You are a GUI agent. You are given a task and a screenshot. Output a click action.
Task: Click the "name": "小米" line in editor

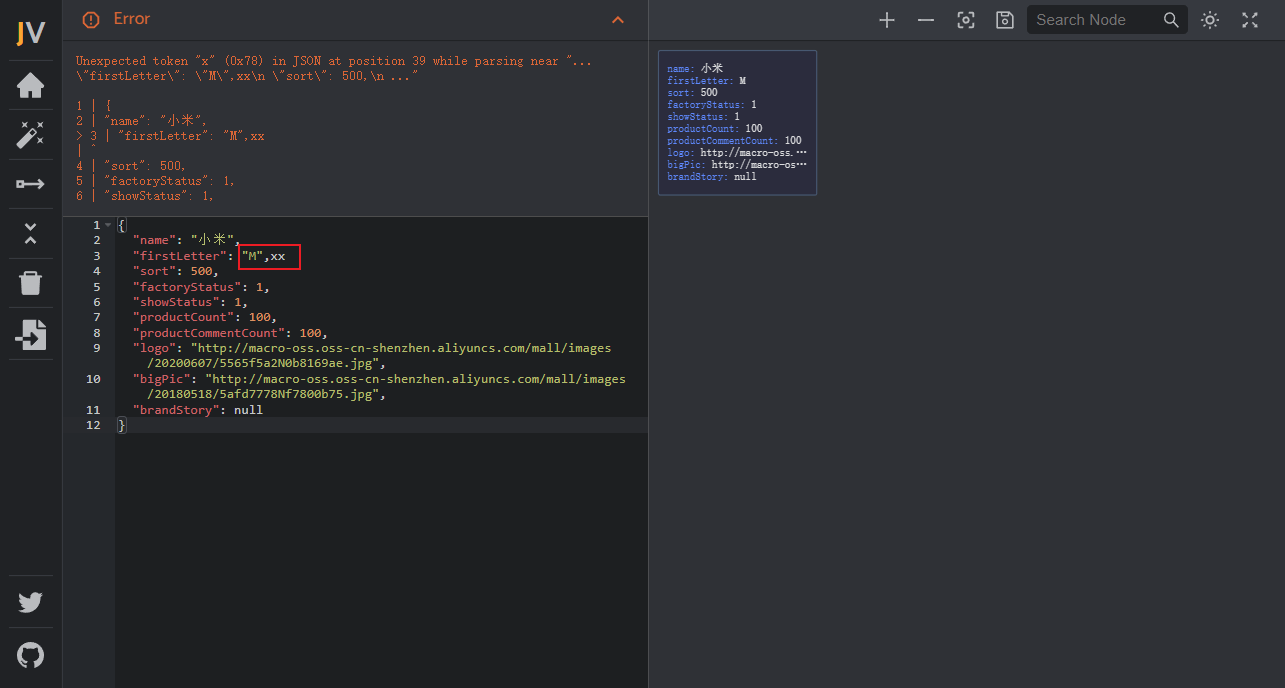tap(187, 240)
